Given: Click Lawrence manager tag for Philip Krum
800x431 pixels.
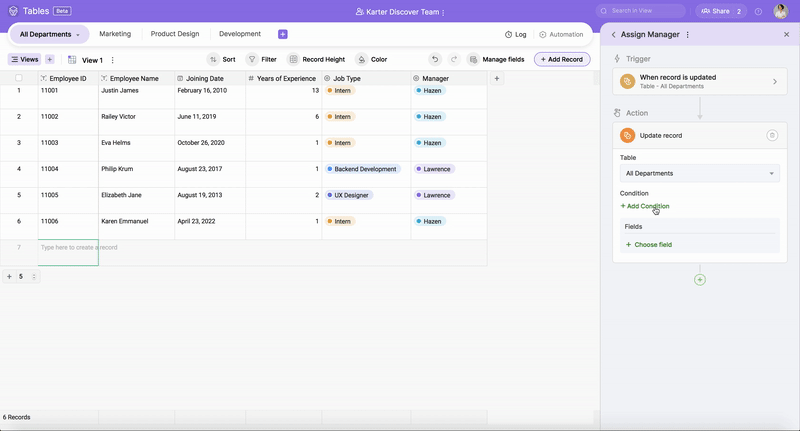Looking at the screenshot, I should pyautogui.click(x=434, y=169).
